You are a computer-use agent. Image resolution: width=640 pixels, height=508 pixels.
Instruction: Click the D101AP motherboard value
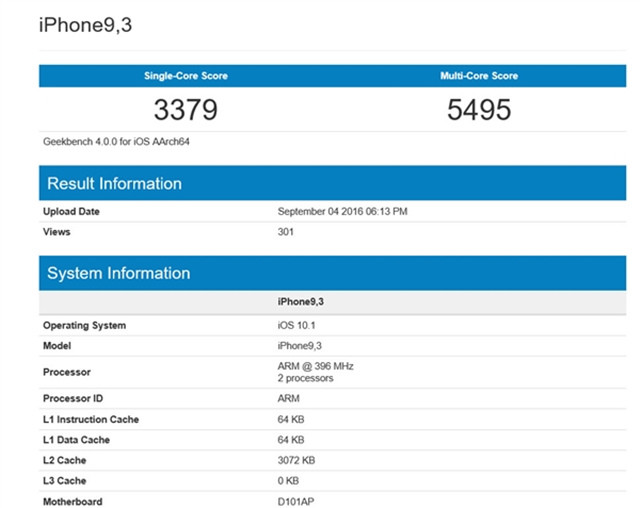296,501
